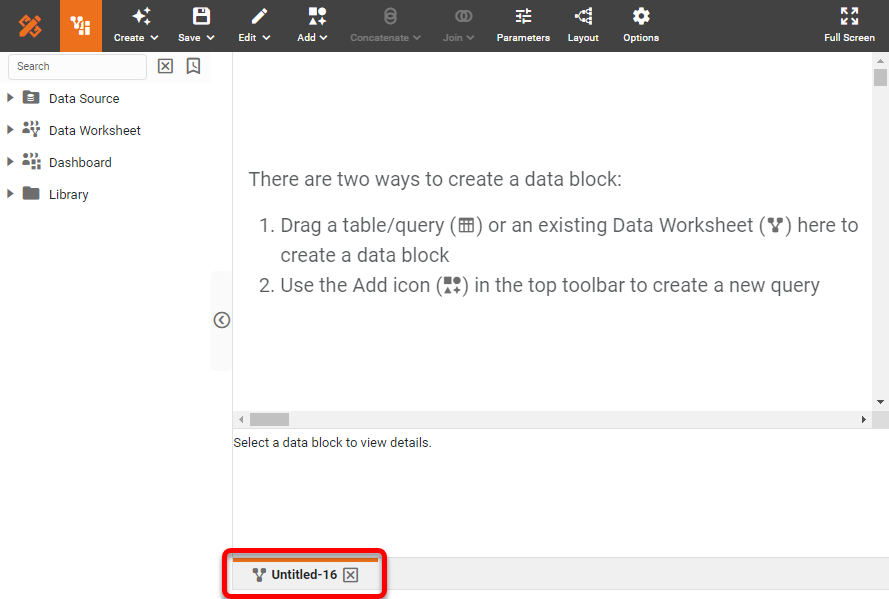The image size is (889, 599).
Task: Expand the Library folder
Action: [x=10, y=194]
